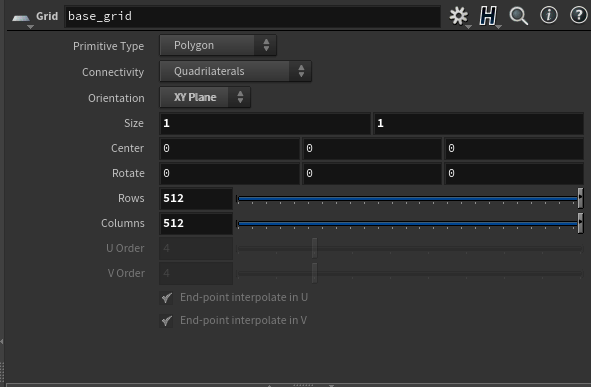Click the U Order value field
Viewport: 591px width, 387px height.
coord(196,248)
